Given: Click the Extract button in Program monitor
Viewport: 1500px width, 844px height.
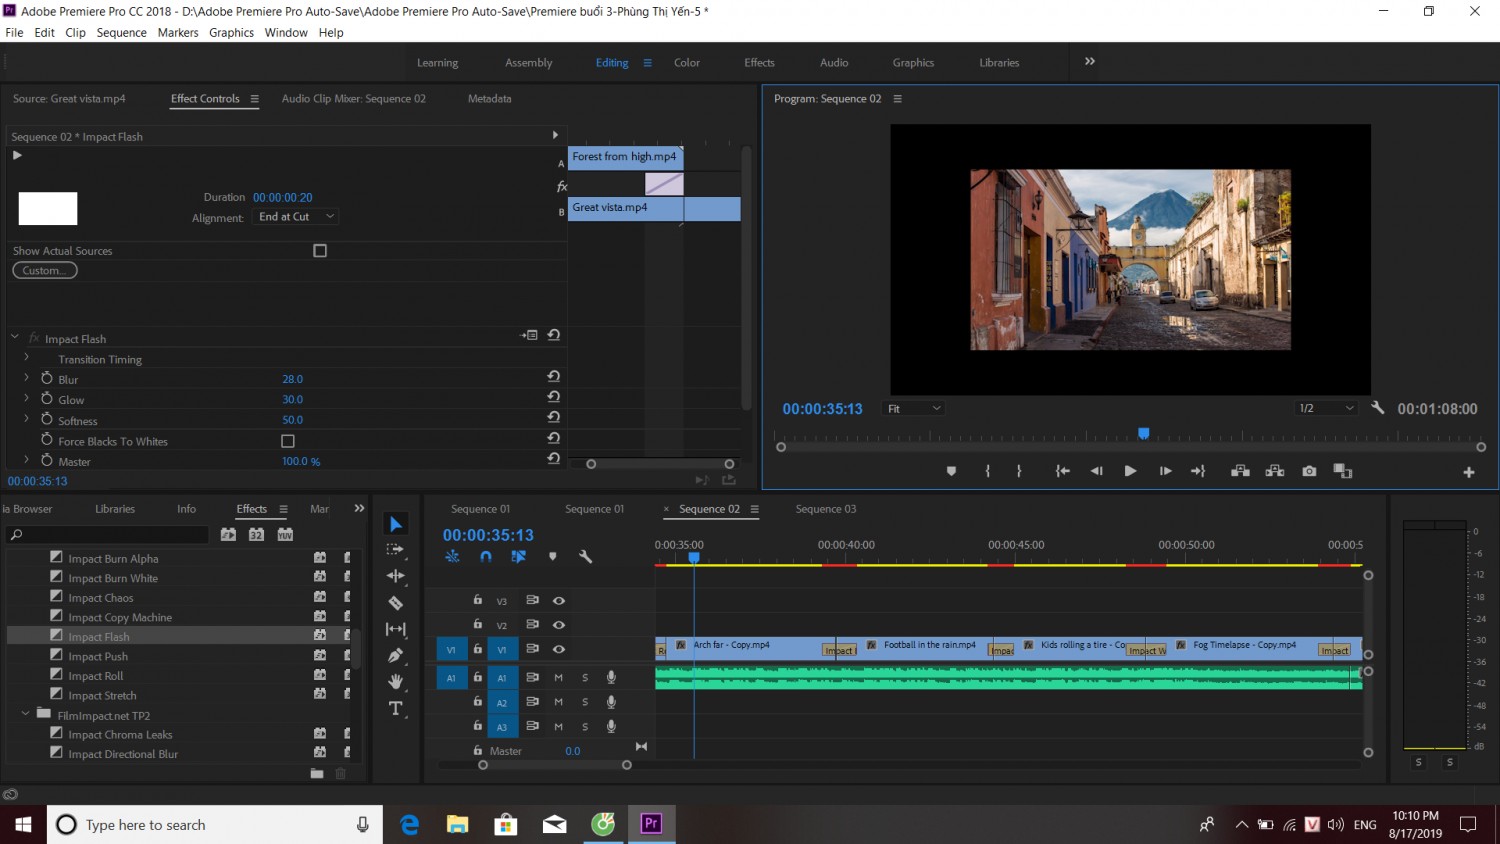Looking at the screenshot, I should (x=1275, y=471).
